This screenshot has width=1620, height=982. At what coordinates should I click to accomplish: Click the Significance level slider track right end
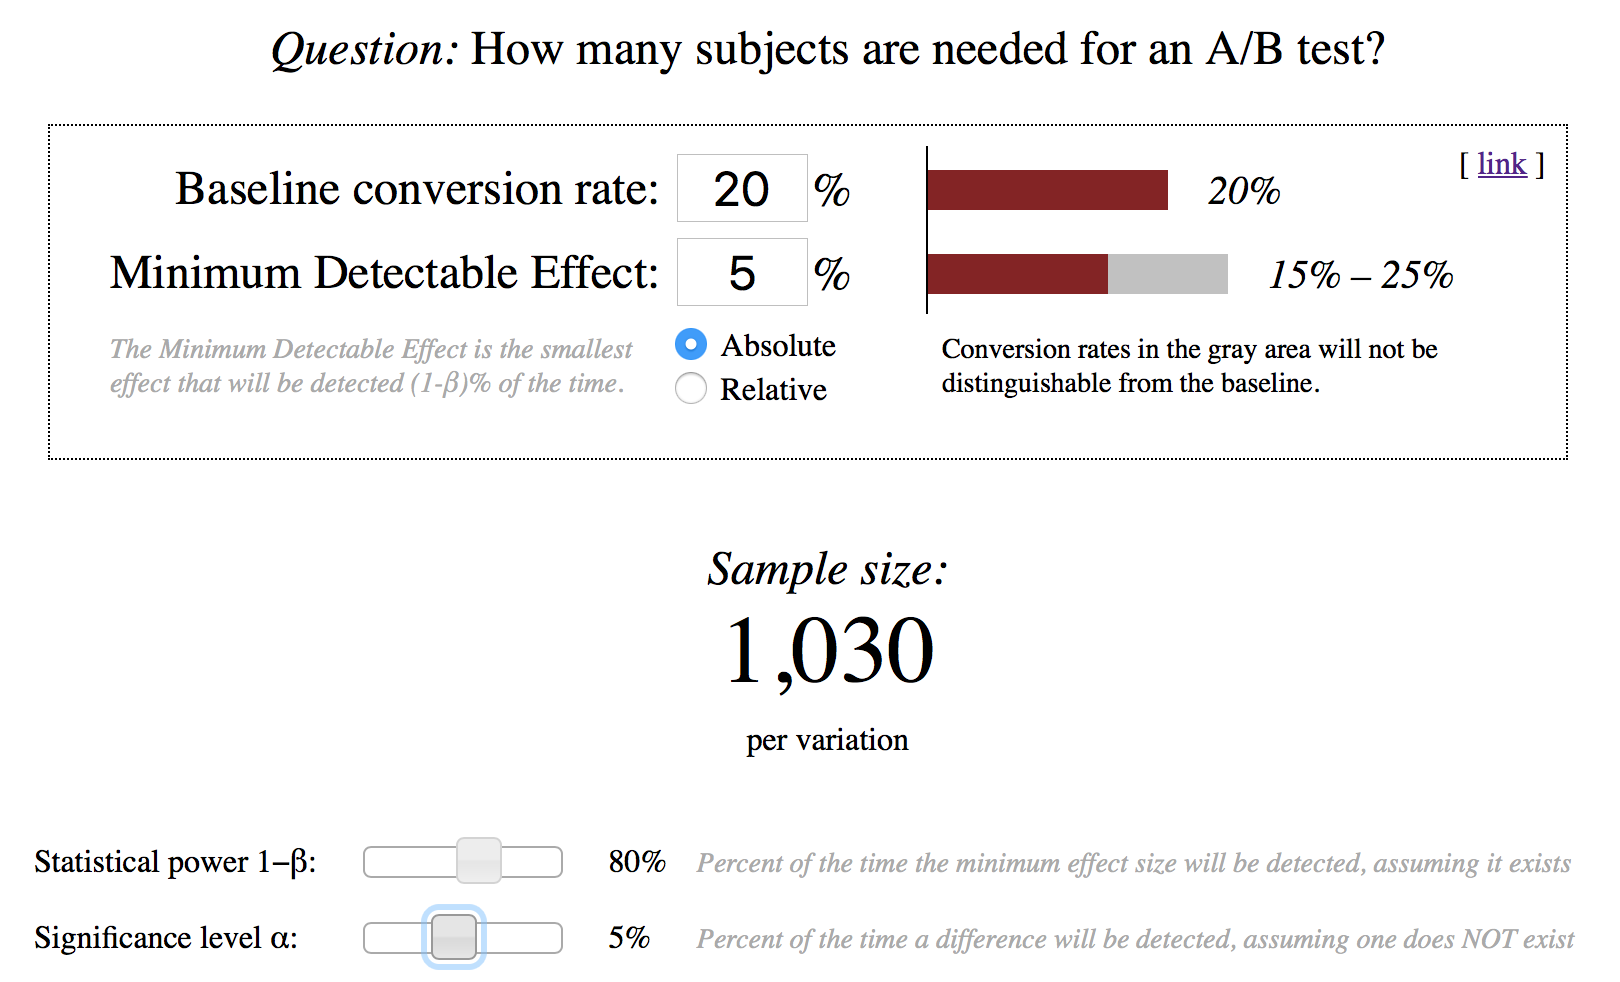547,938
